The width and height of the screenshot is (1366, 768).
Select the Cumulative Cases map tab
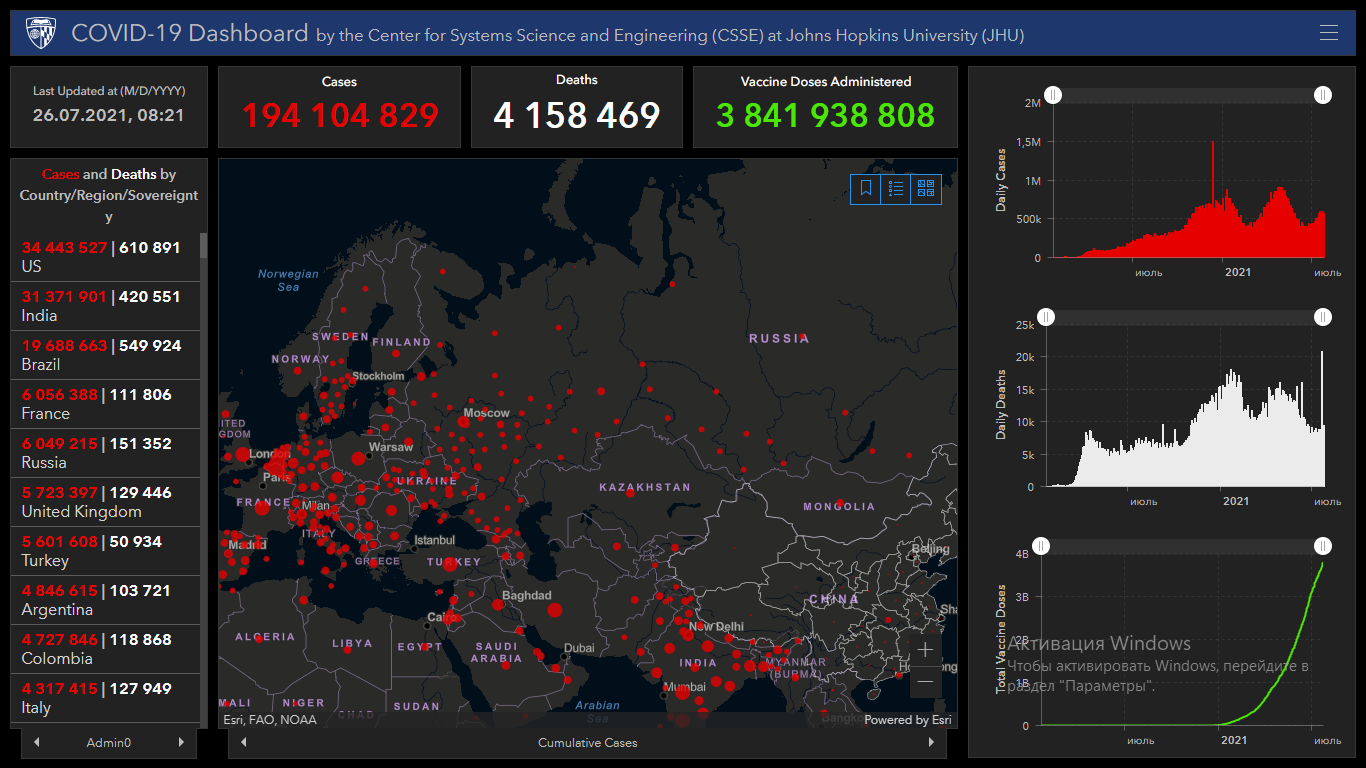pos(587,743)
